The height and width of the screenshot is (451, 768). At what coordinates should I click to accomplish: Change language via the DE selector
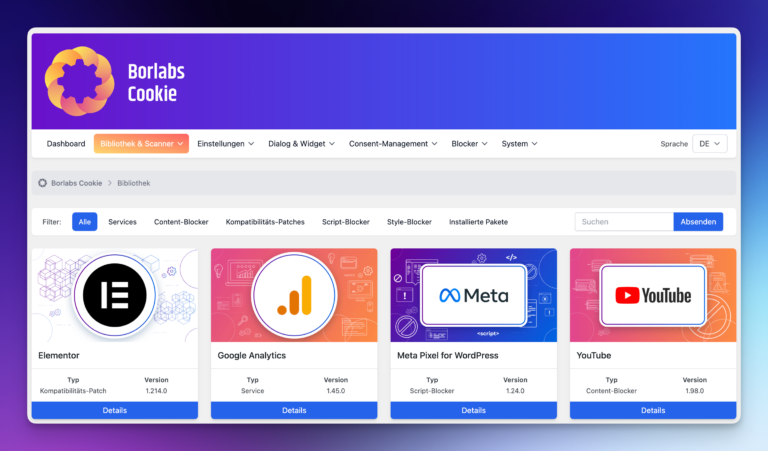710,143
